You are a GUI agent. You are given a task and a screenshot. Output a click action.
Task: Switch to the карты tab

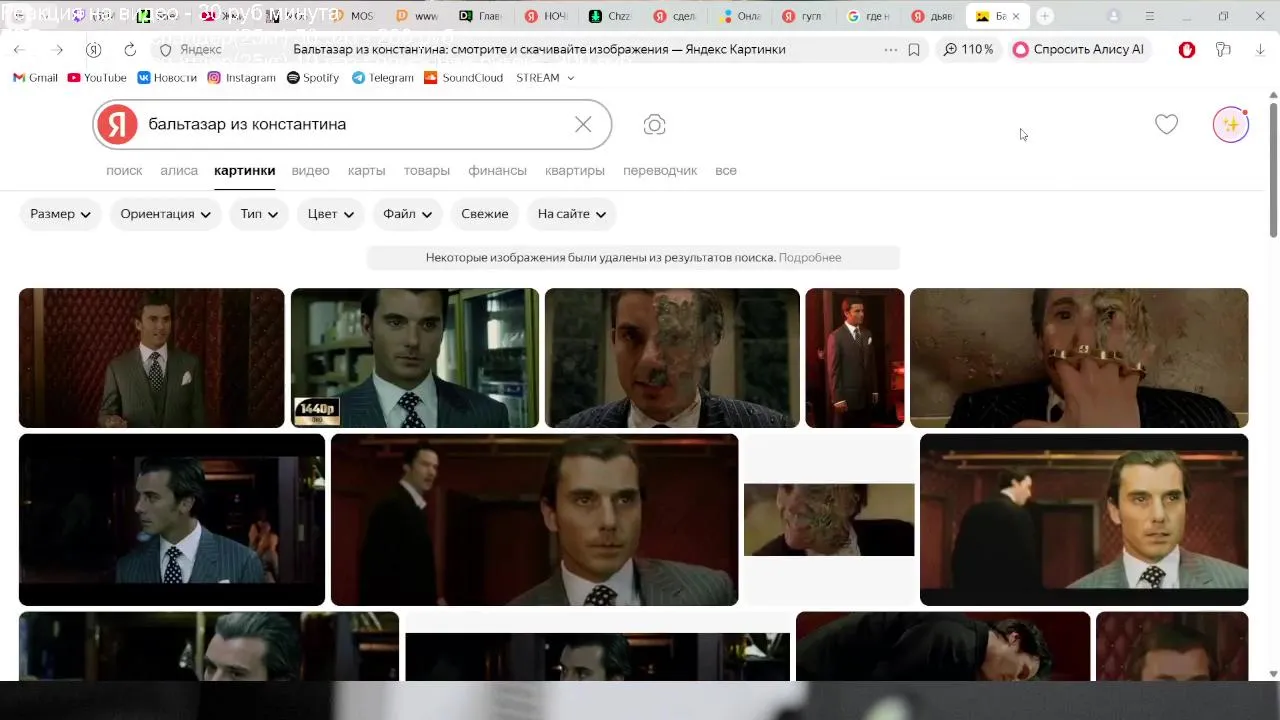coord(366,171)
